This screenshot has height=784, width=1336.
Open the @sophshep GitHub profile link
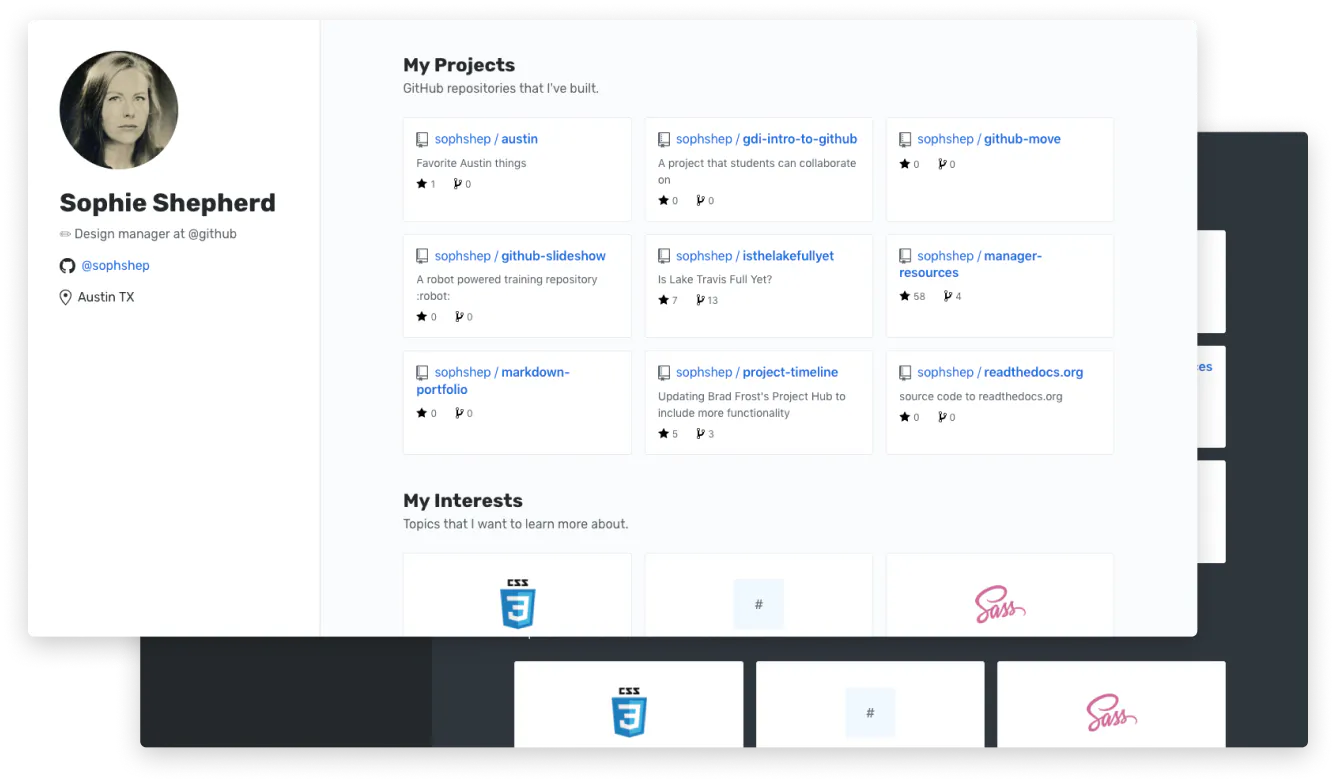click(x=115, y=266)
